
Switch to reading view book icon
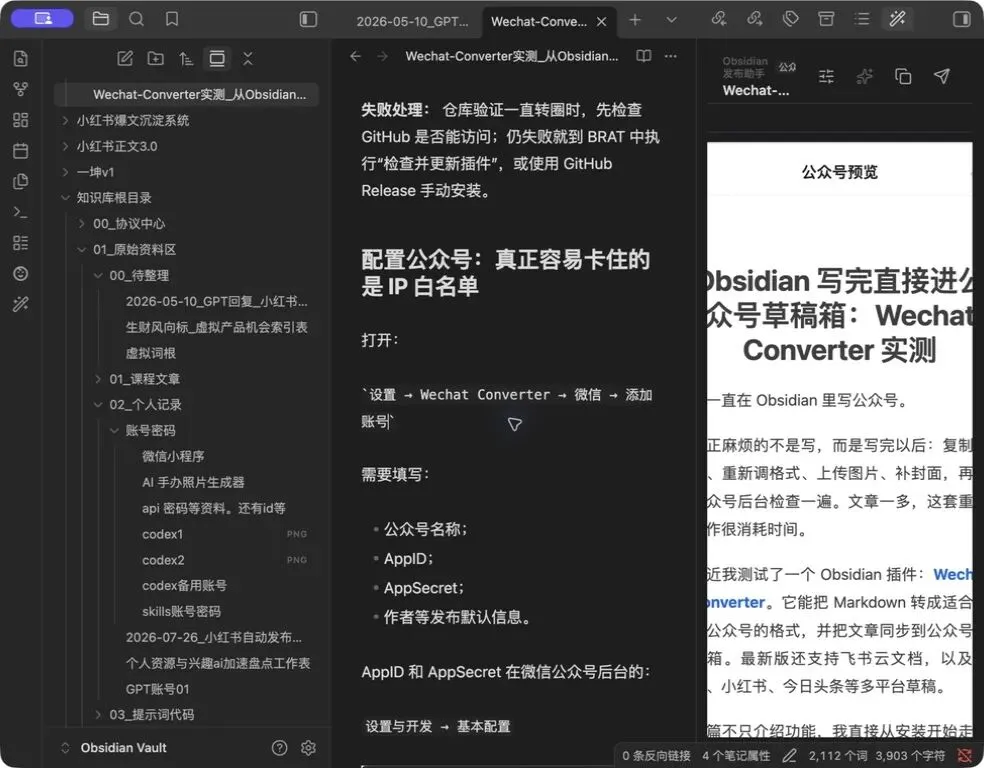click(644, 56)
